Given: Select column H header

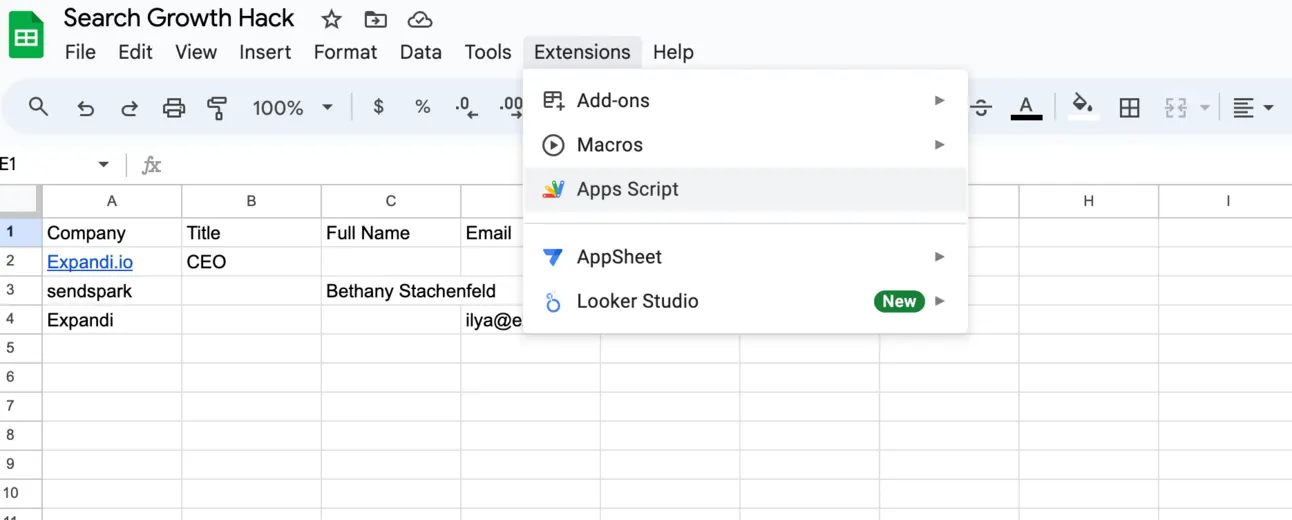Looking at the screenshot, I should click(x=1089, y=201).
